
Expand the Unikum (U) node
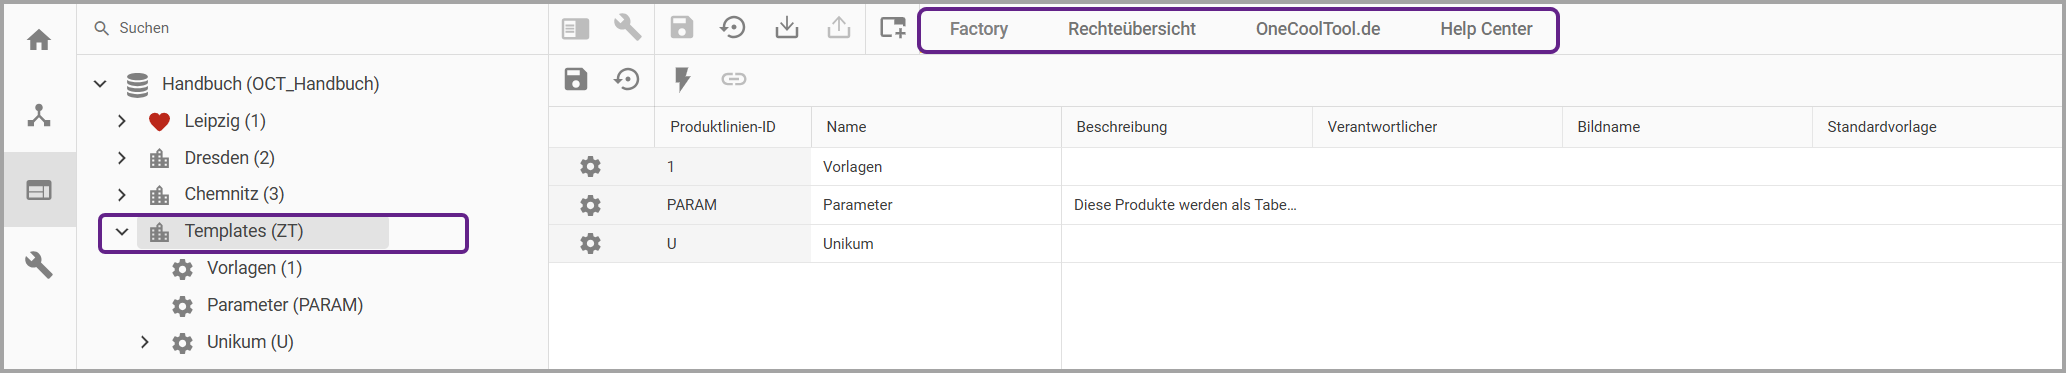click(145, 342)
